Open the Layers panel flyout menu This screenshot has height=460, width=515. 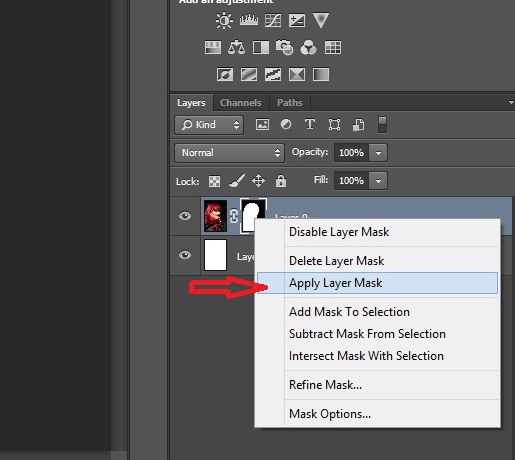(511, 102)
